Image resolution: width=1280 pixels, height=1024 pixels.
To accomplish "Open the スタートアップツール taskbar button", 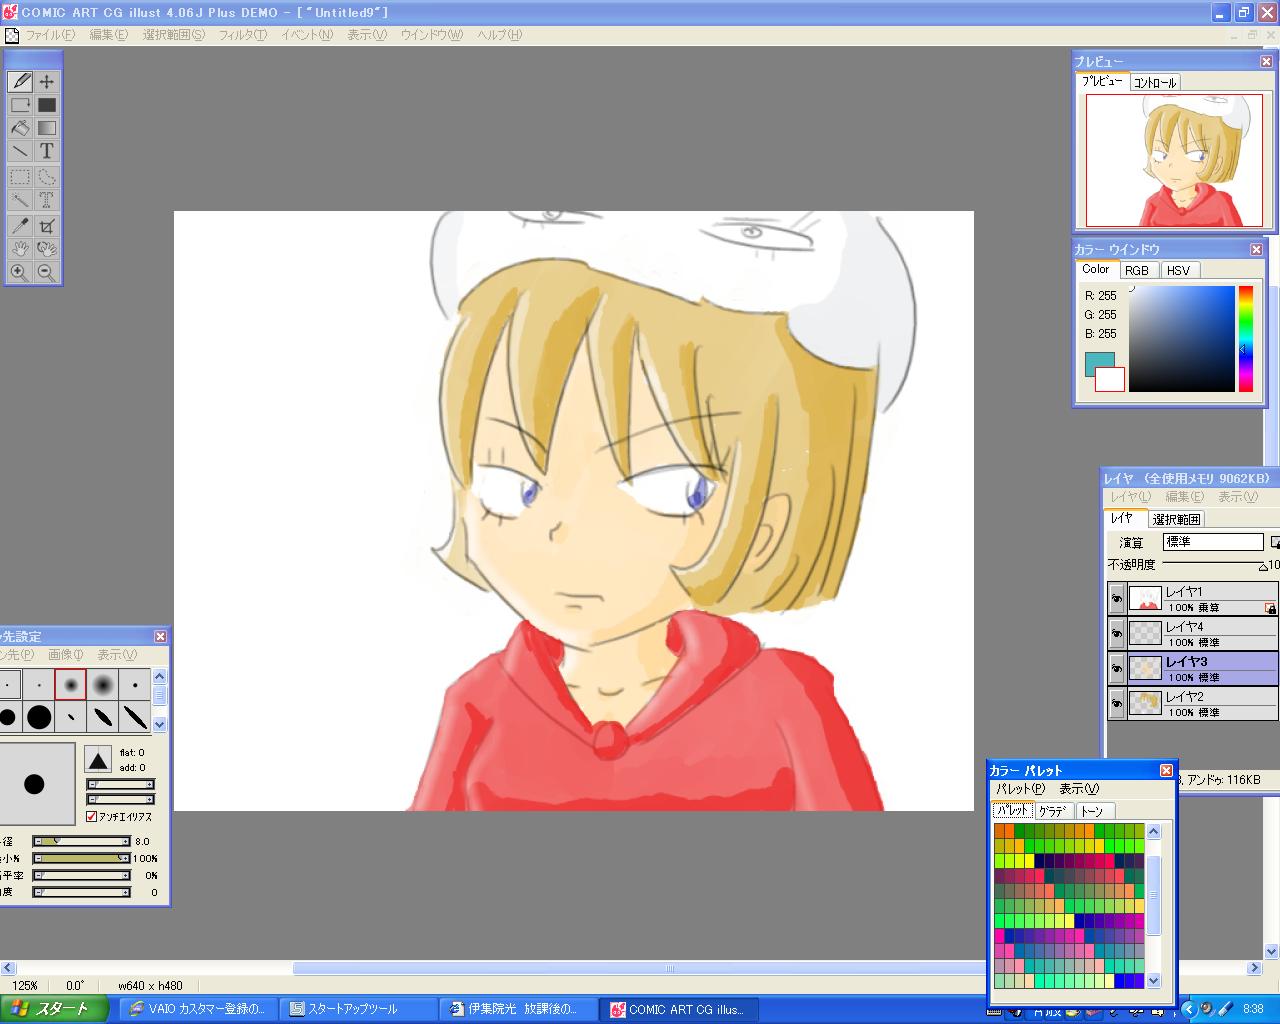I will click(358, 1009).
